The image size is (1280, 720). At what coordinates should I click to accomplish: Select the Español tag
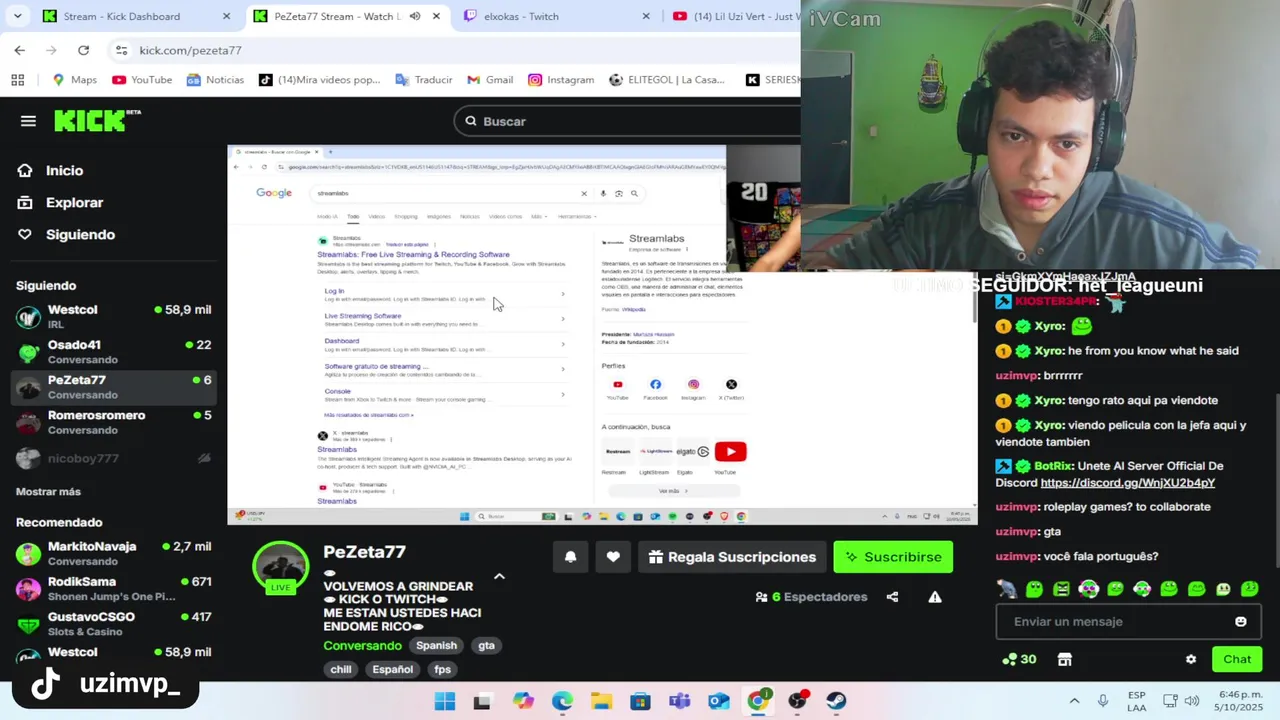click(x=393, y=670)
